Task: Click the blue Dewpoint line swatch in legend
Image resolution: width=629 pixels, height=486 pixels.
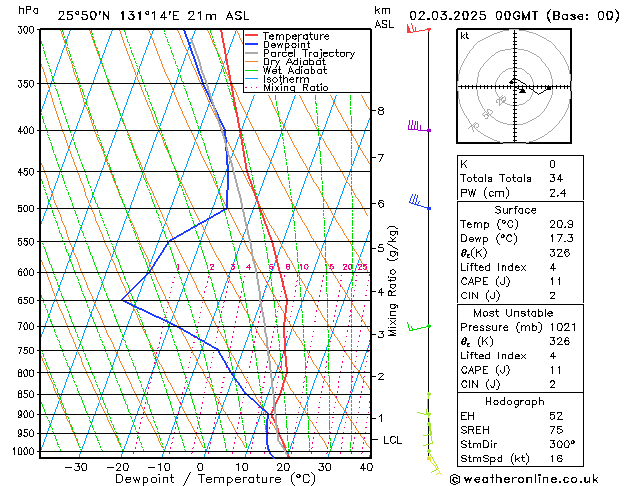Action: [x=252, y=45]
